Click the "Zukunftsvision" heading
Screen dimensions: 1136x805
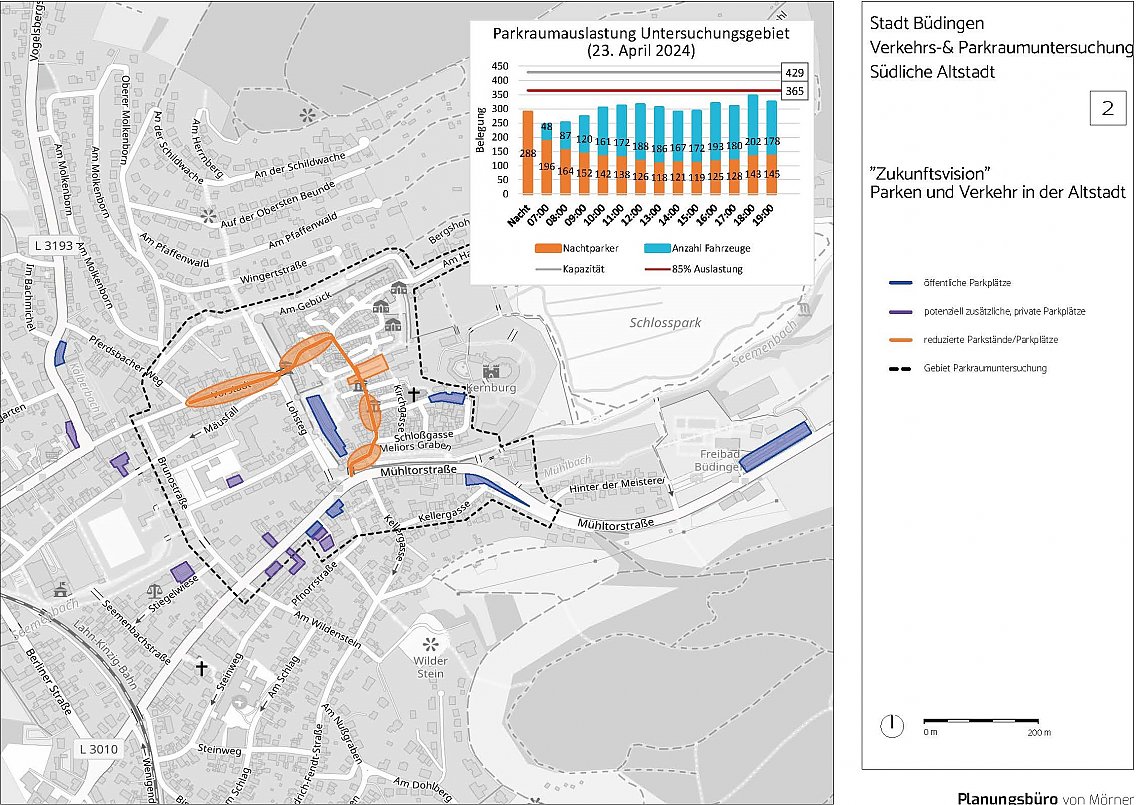click(930, 173)
